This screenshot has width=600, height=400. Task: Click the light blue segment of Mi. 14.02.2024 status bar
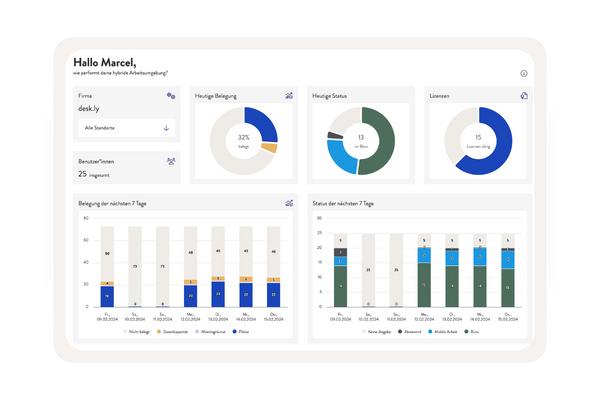tap(480, 256)
